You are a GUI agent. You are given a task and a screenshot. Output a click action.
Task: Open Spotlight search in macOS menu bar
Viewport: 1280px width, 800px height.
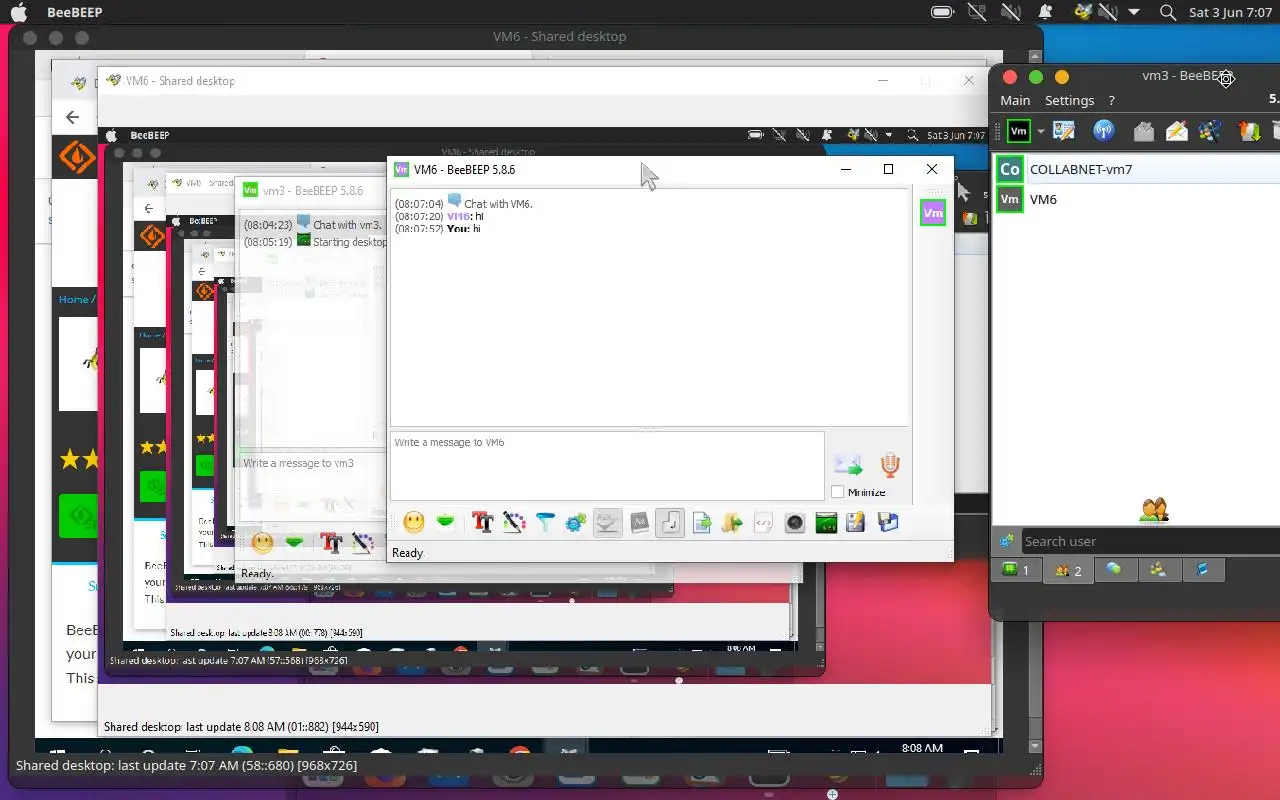(x=1167, y=12)
